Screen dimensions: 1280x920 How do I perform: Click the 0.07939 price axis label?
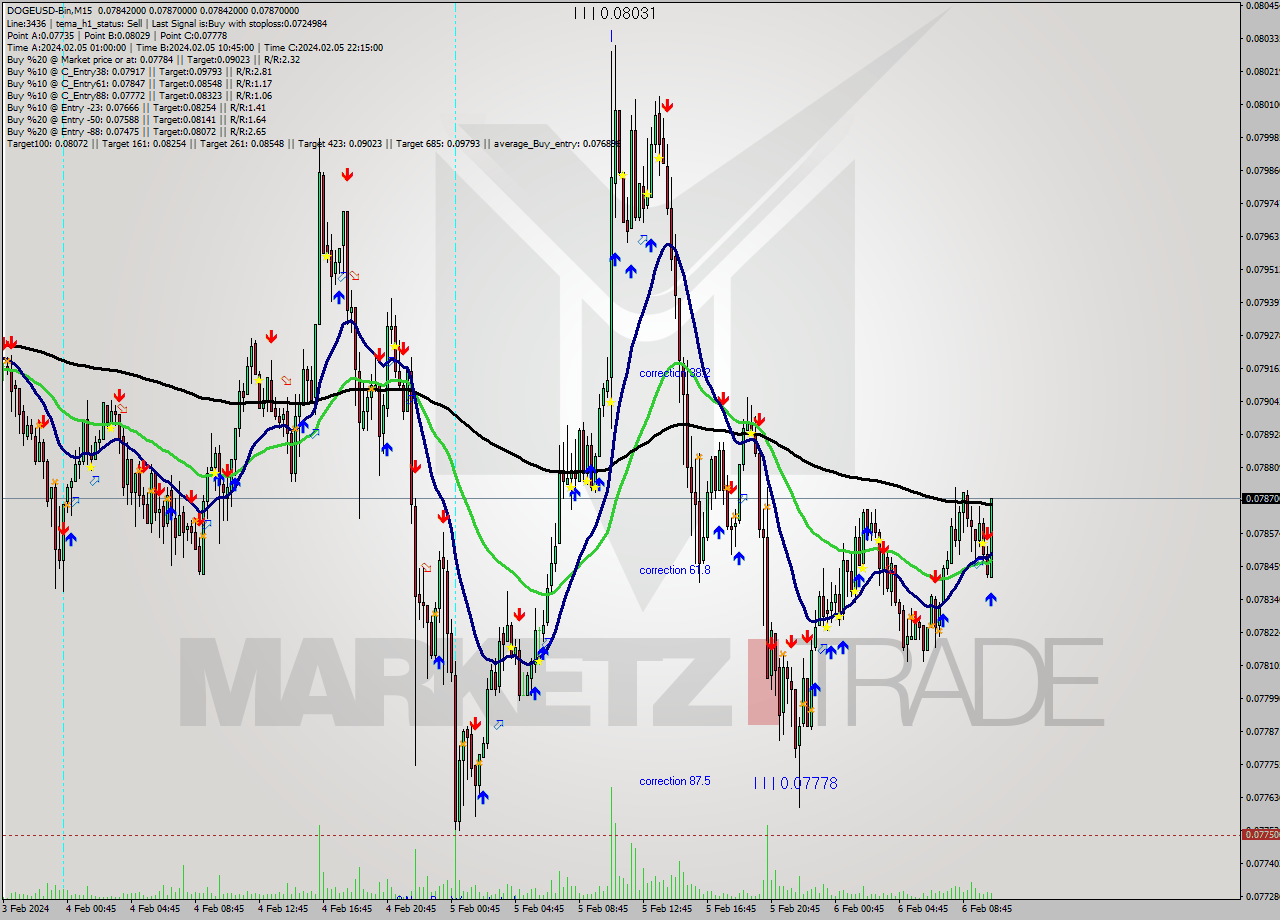tap(1261, 302)
